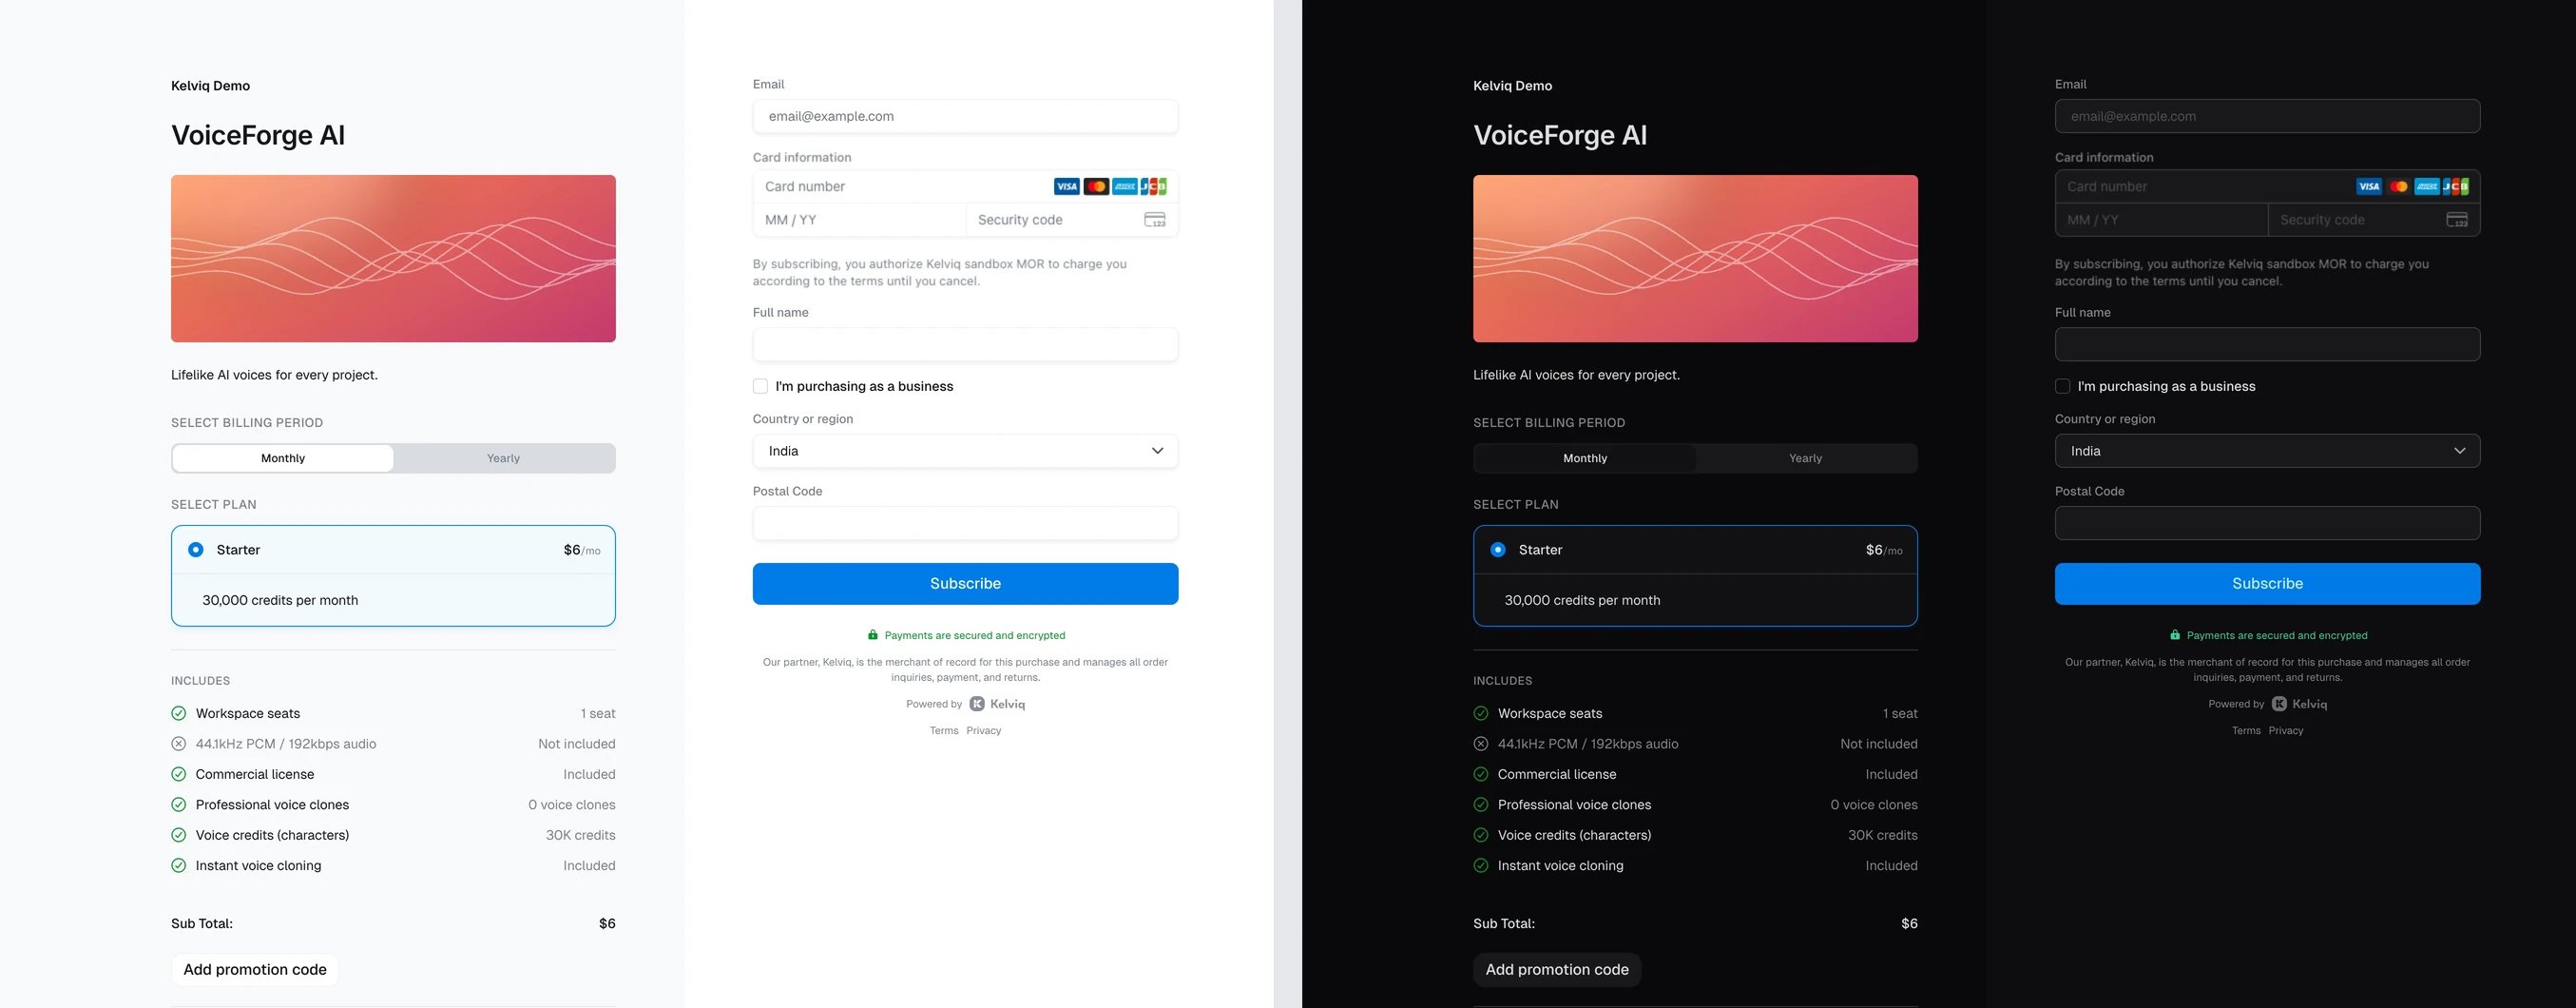Open the Terms link in the light theme footer
Image resolution: width=2576 pixels, height=1008 pixels.
coord(944,731)
